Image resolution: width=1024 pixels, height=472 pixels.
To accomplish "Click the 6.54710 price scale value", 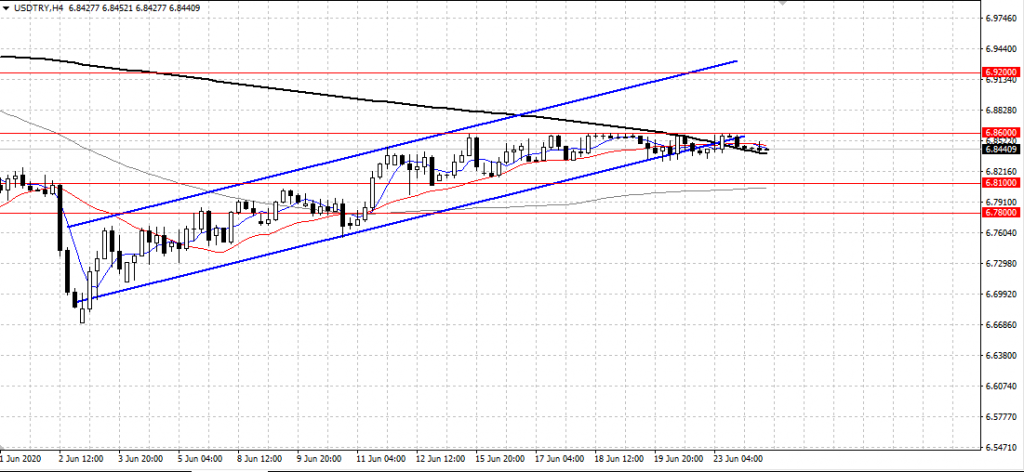I will [1001, 447].
